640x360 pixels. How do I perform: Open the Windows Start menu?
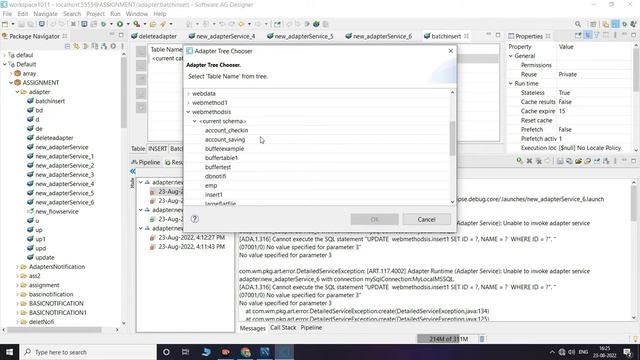9,352
